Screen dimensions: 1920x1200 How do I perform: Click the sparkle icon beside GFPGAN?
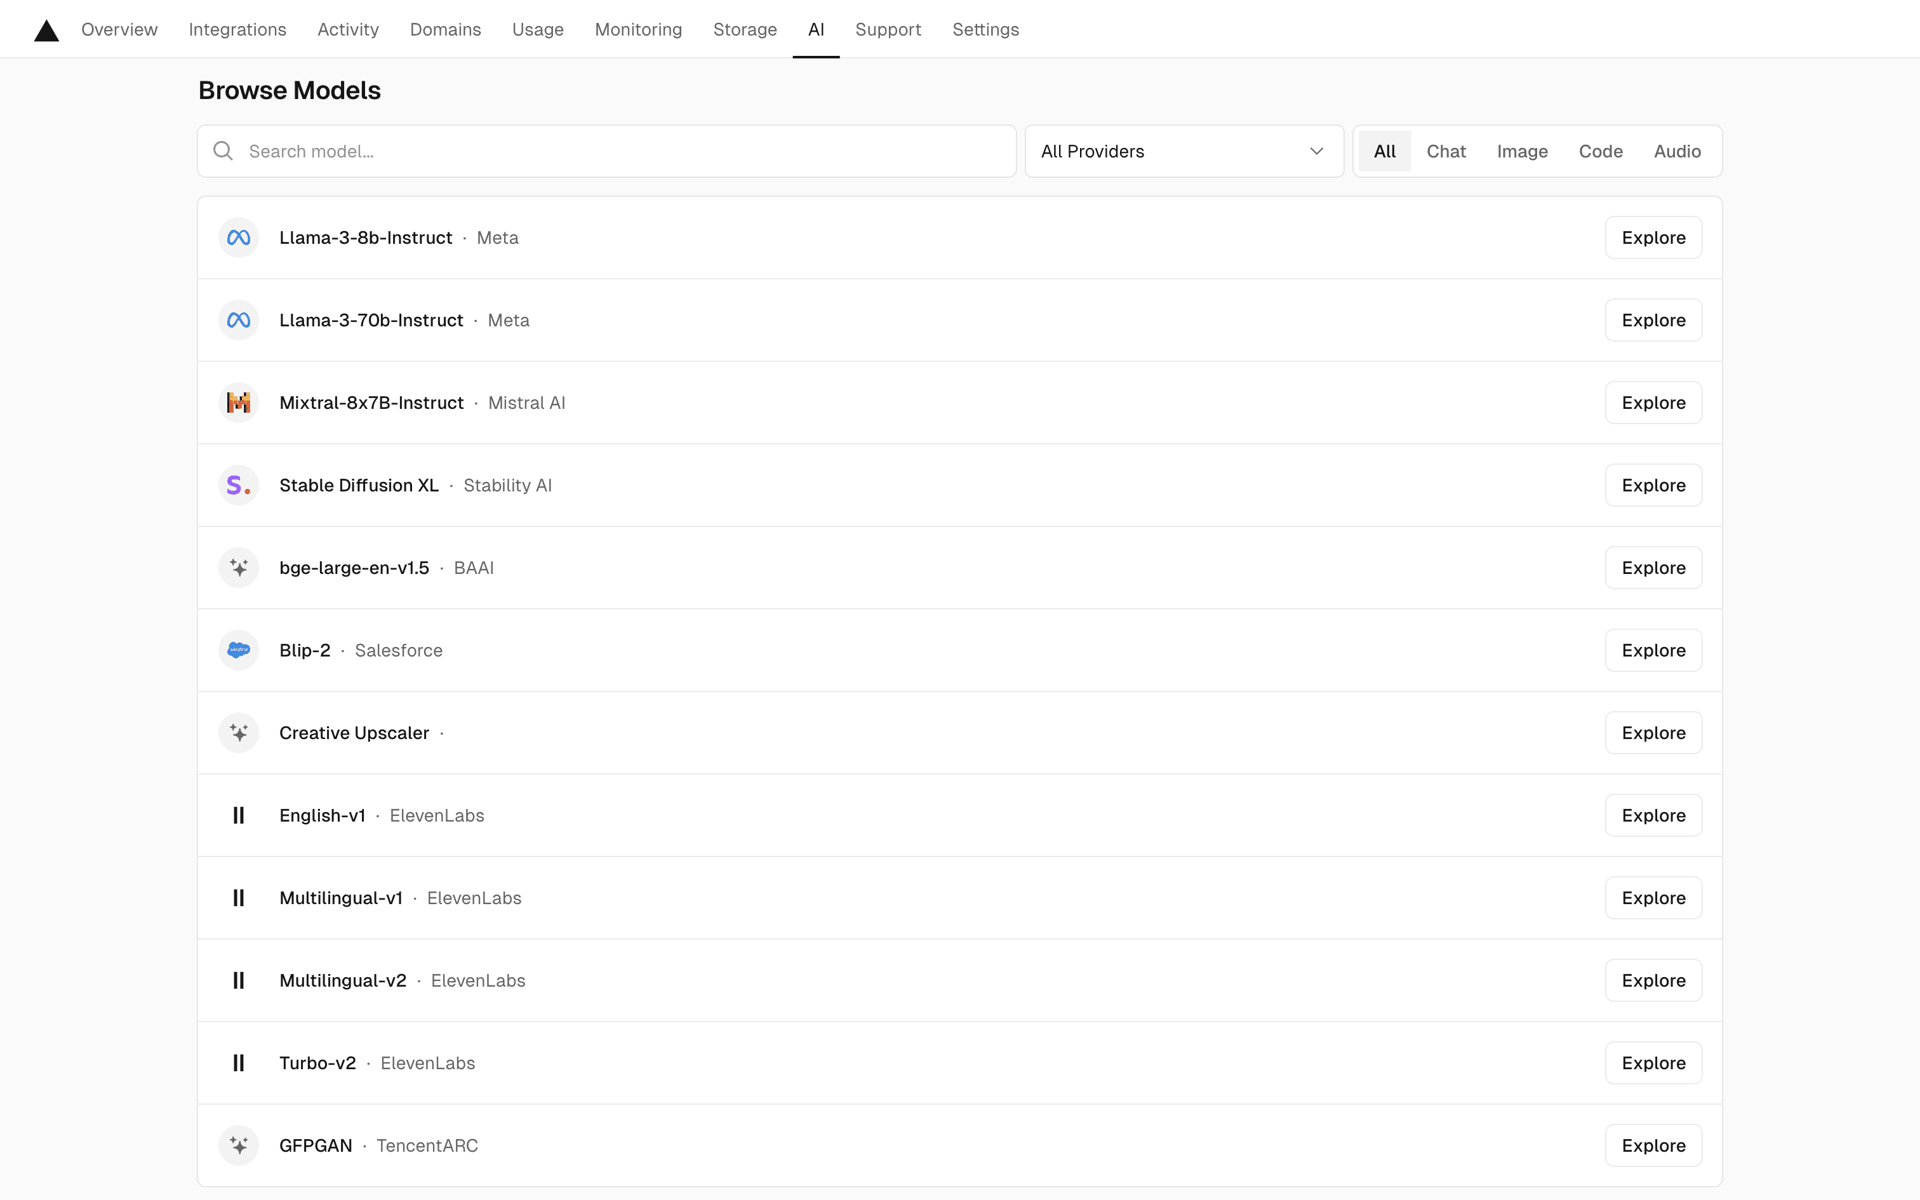coord(239,1146)
